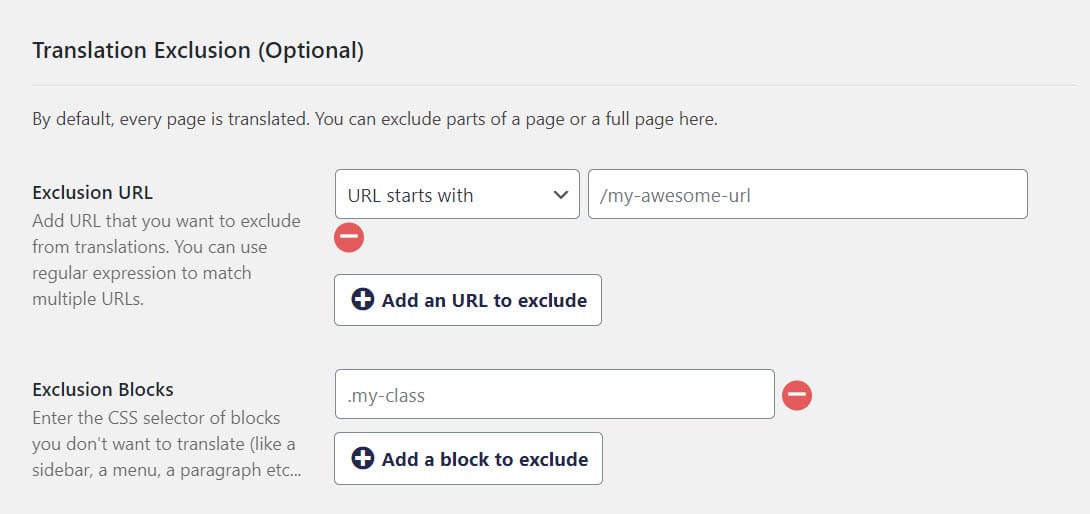Open the 'URL starts with' dropdown
Viewport: 1090px width, 514px height.
pos(457,195)
